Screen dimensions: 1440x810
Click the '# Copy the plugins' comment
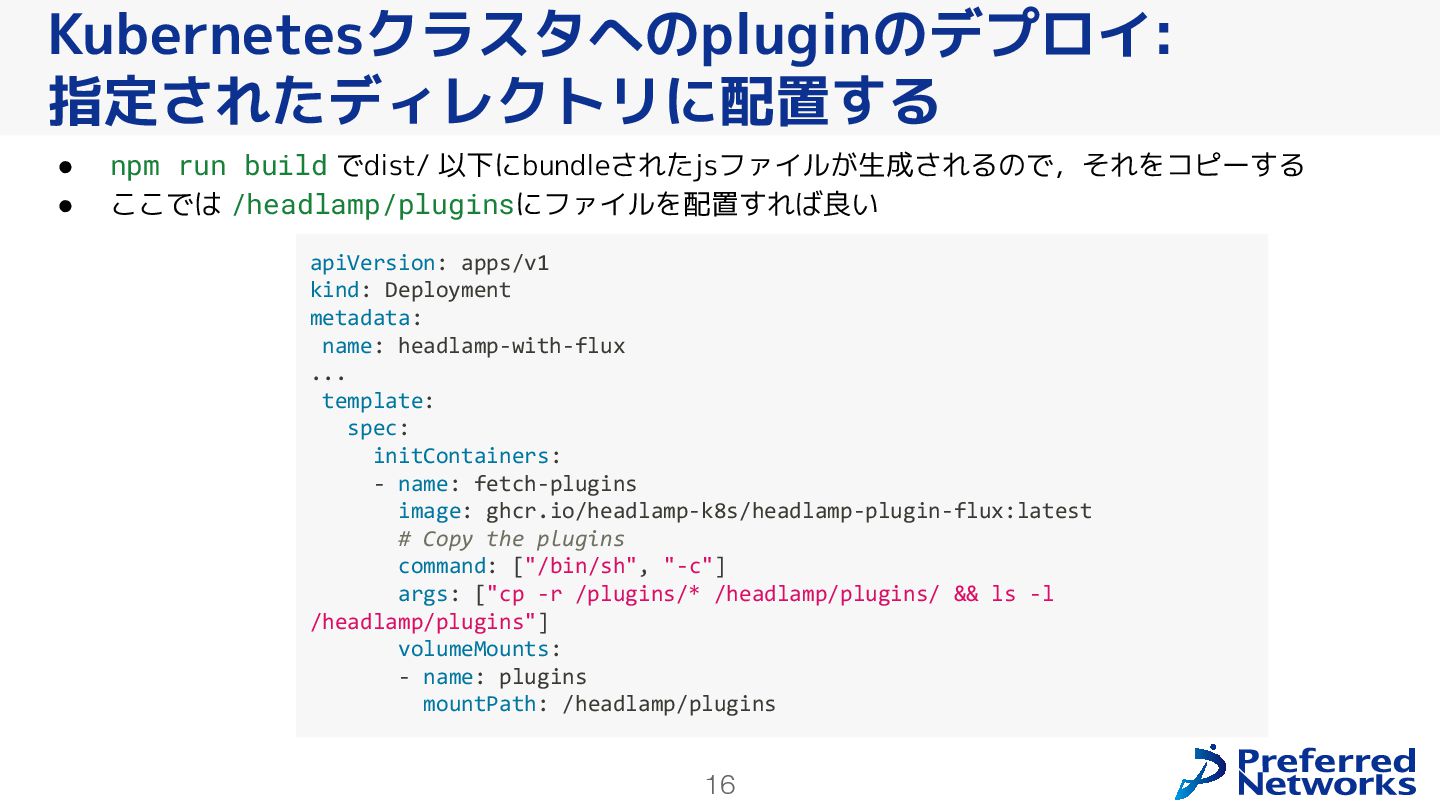511,539
